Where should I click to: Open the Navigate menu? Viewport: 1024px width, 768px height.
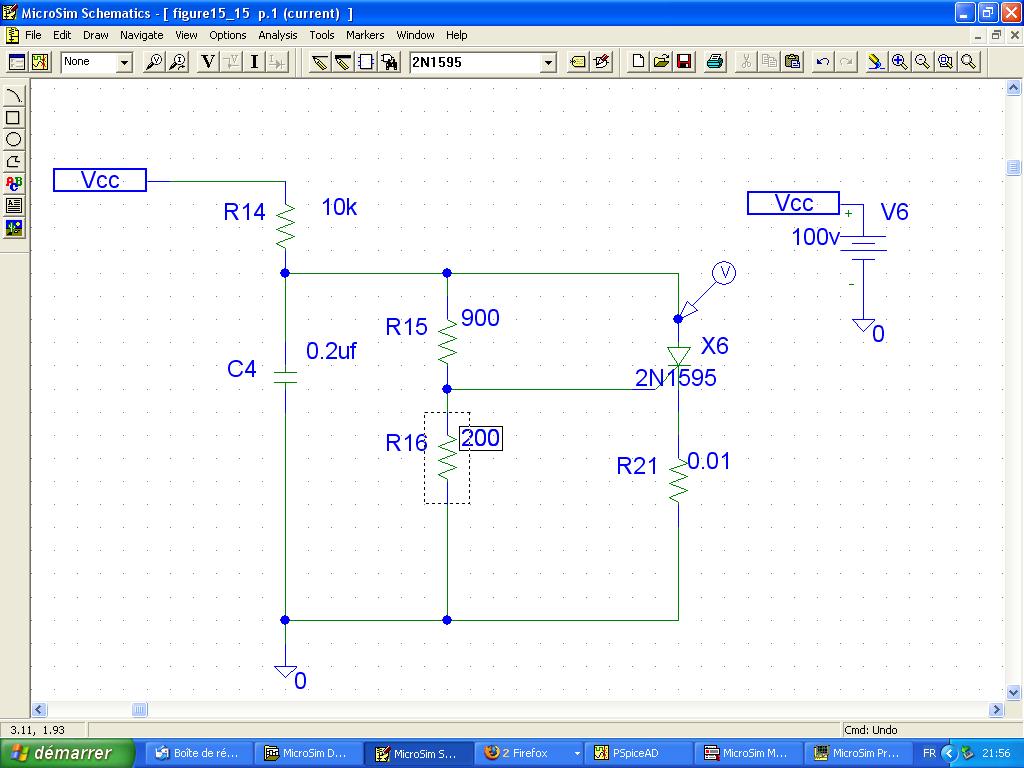click(142, 35)
